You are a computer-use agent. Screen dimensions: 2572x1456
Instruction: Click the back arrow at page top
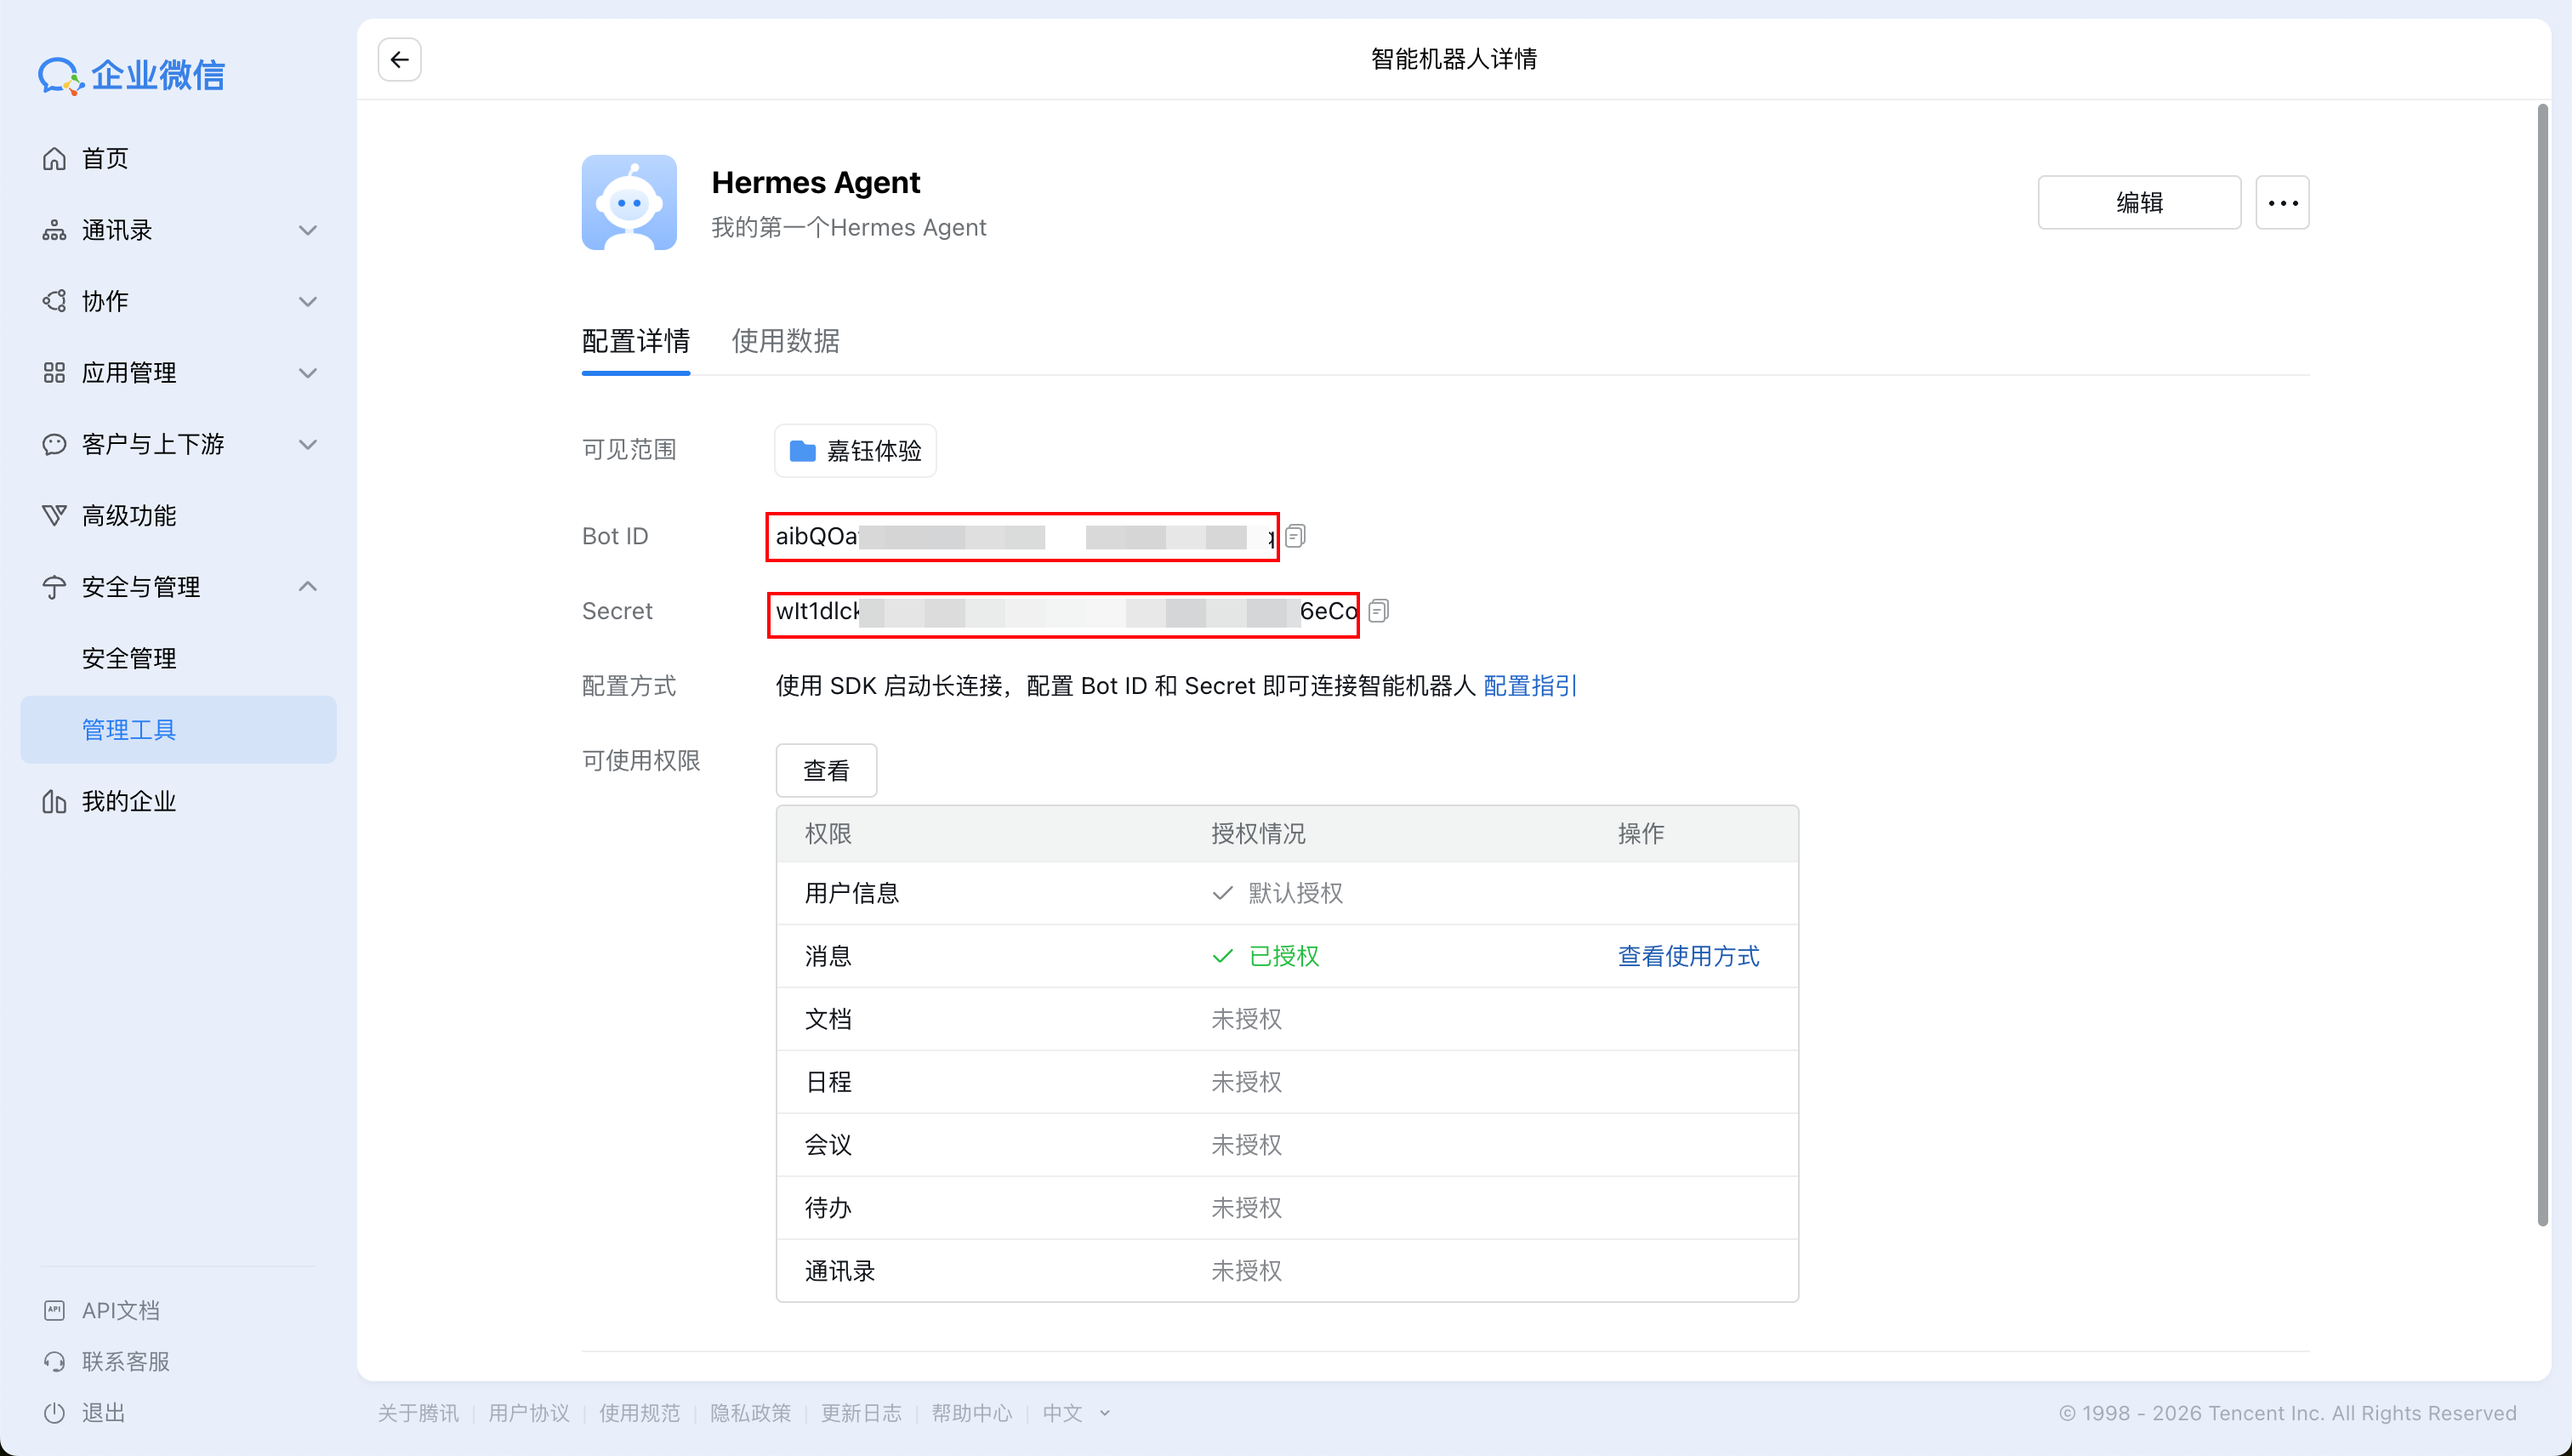tap(399, 59)
